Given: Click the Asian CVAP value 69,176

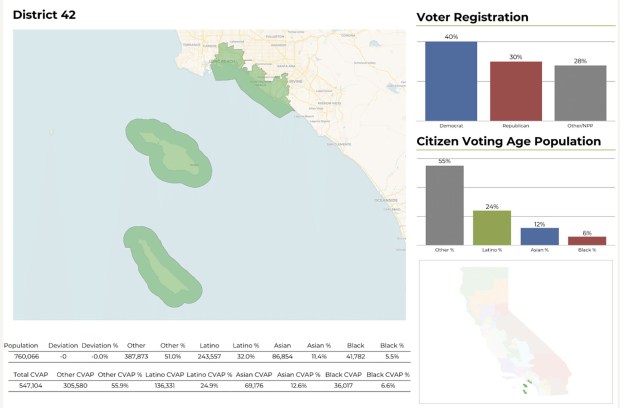Looking at the screenshot, I should pos(259,386).
